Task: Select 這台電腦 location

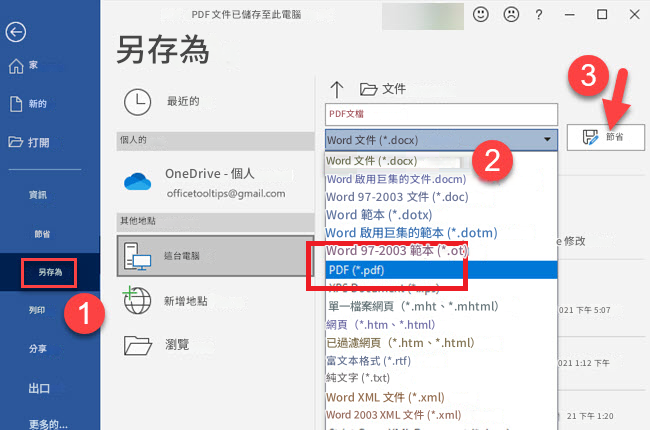Action: click(215, 256)
